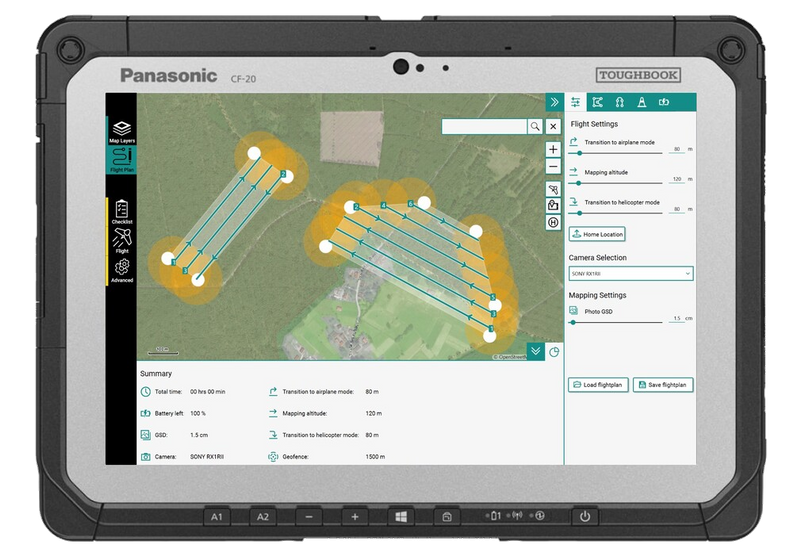Click the map search magnifier icon
Viewport: 800px width, 557px height.
coord(536,127)
